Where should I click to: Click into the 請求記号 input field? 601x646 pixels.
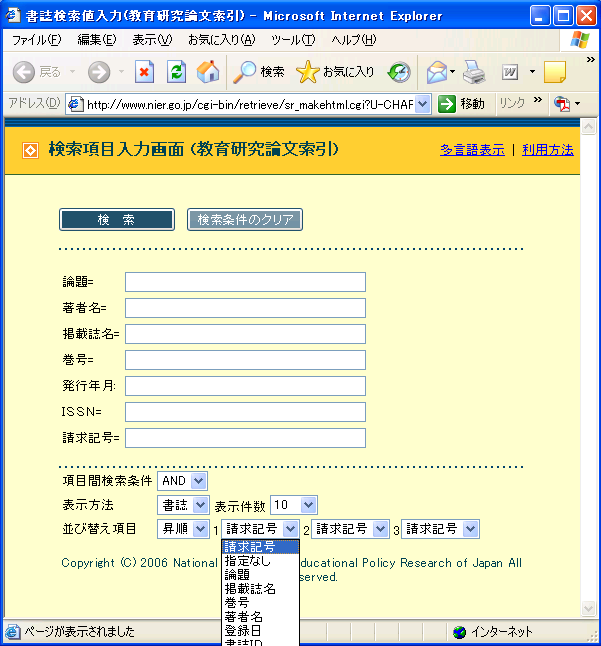point(246,438)
